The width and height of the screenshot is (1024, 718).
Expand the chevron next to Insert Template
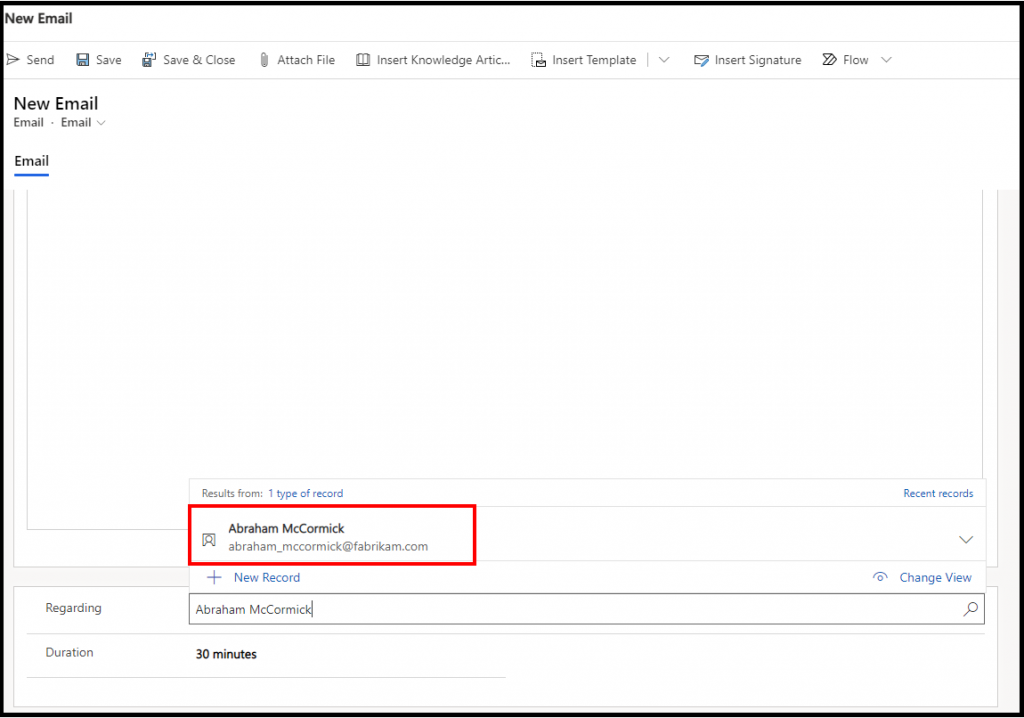[x=663, y=59]
